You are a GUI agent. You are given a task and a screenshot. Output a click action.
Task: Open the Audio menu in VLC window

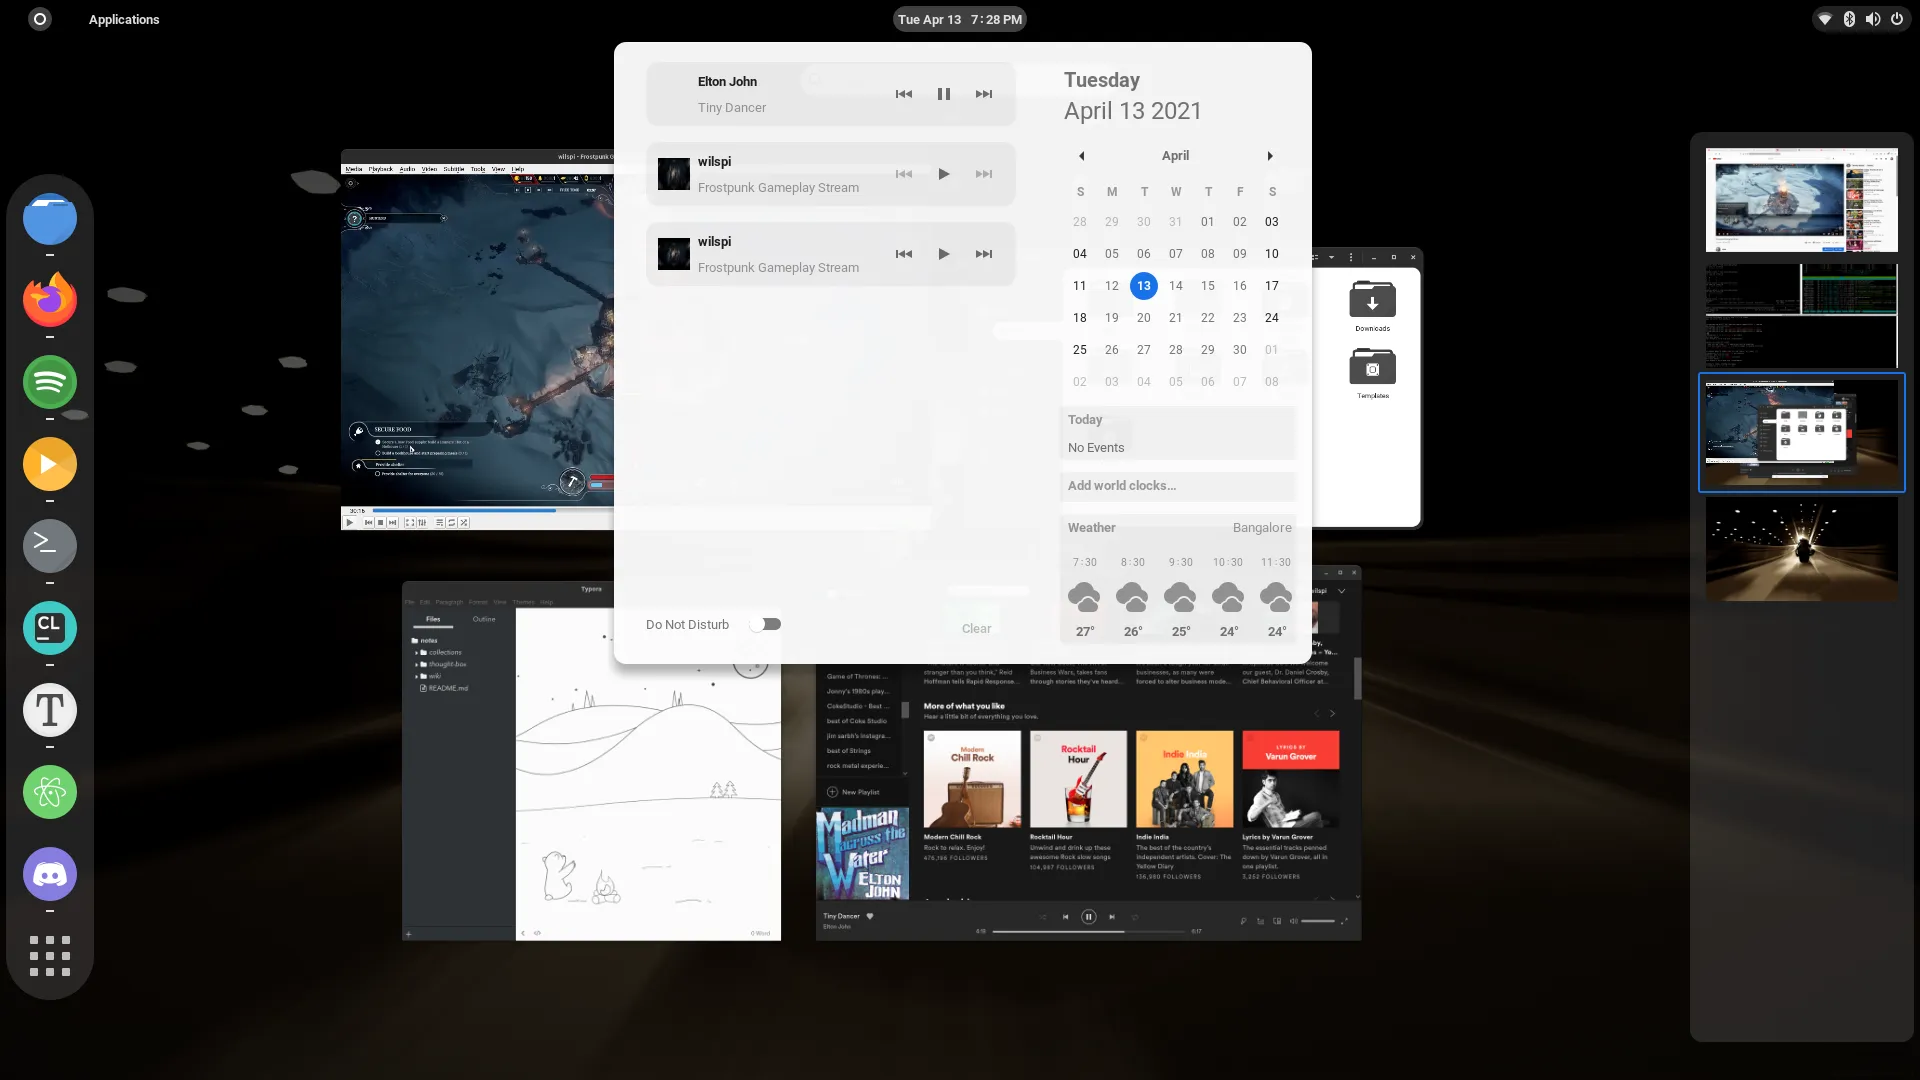[407, 169]
